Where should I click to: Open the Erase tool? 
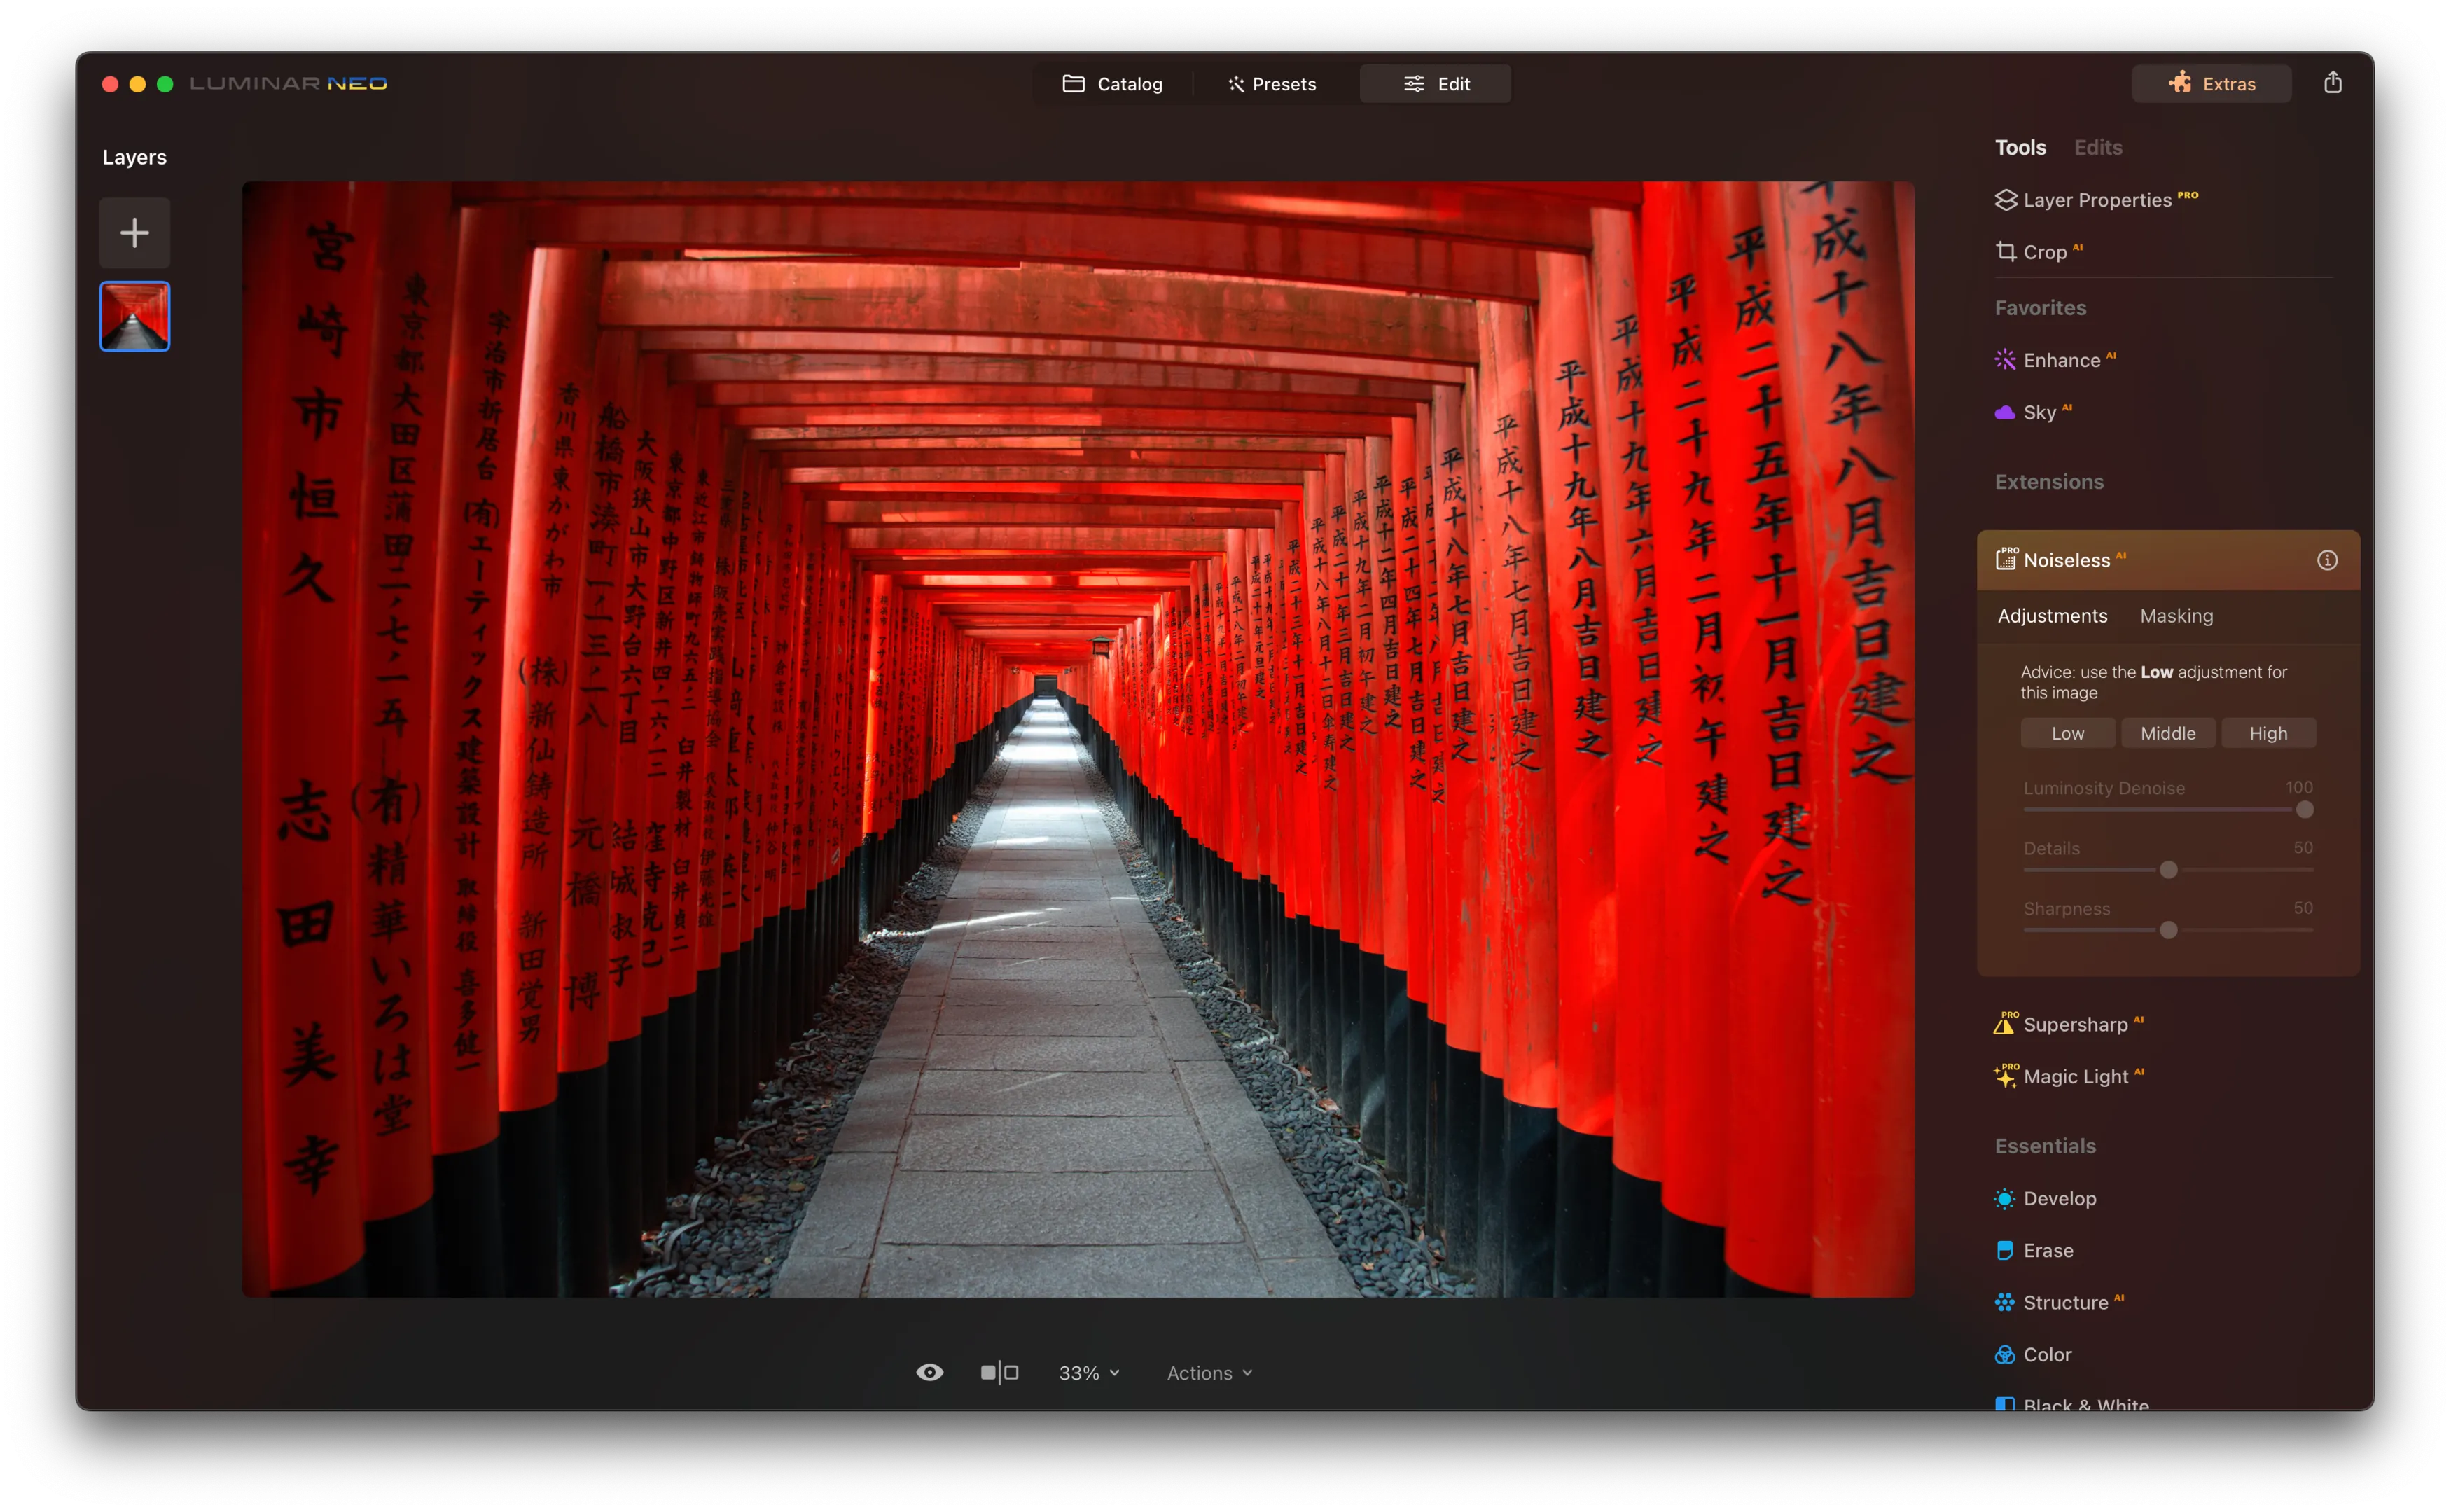2047,1250
